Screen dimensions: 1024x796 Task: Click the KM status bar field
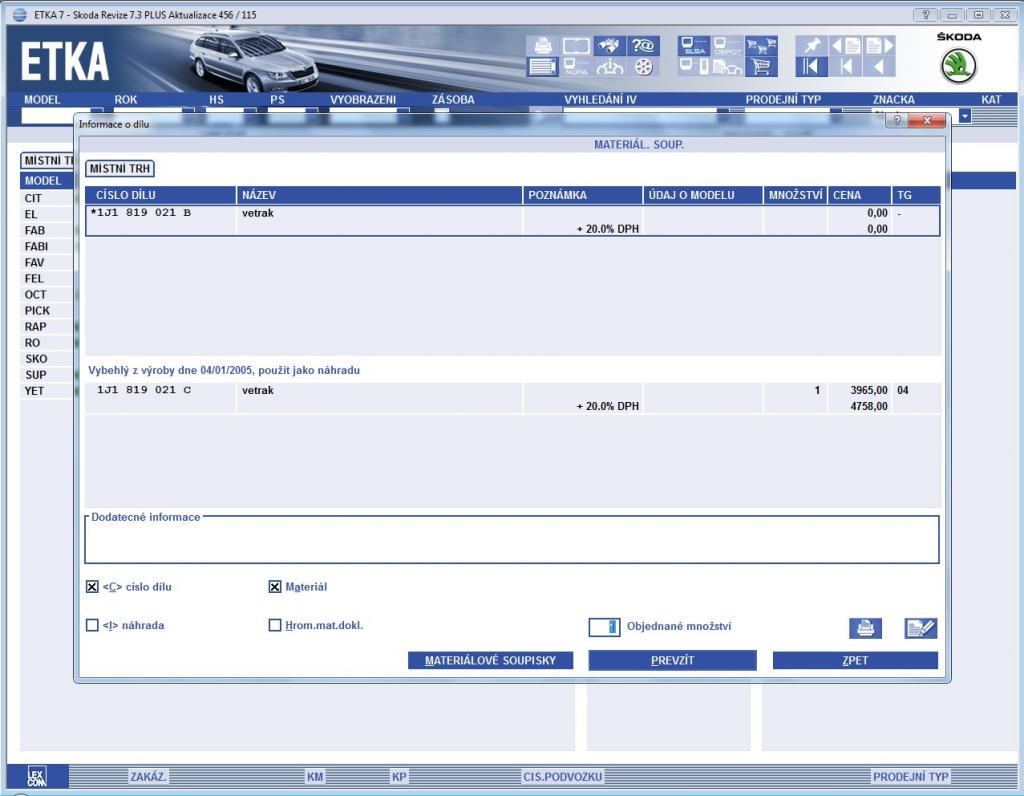[315, 776]
